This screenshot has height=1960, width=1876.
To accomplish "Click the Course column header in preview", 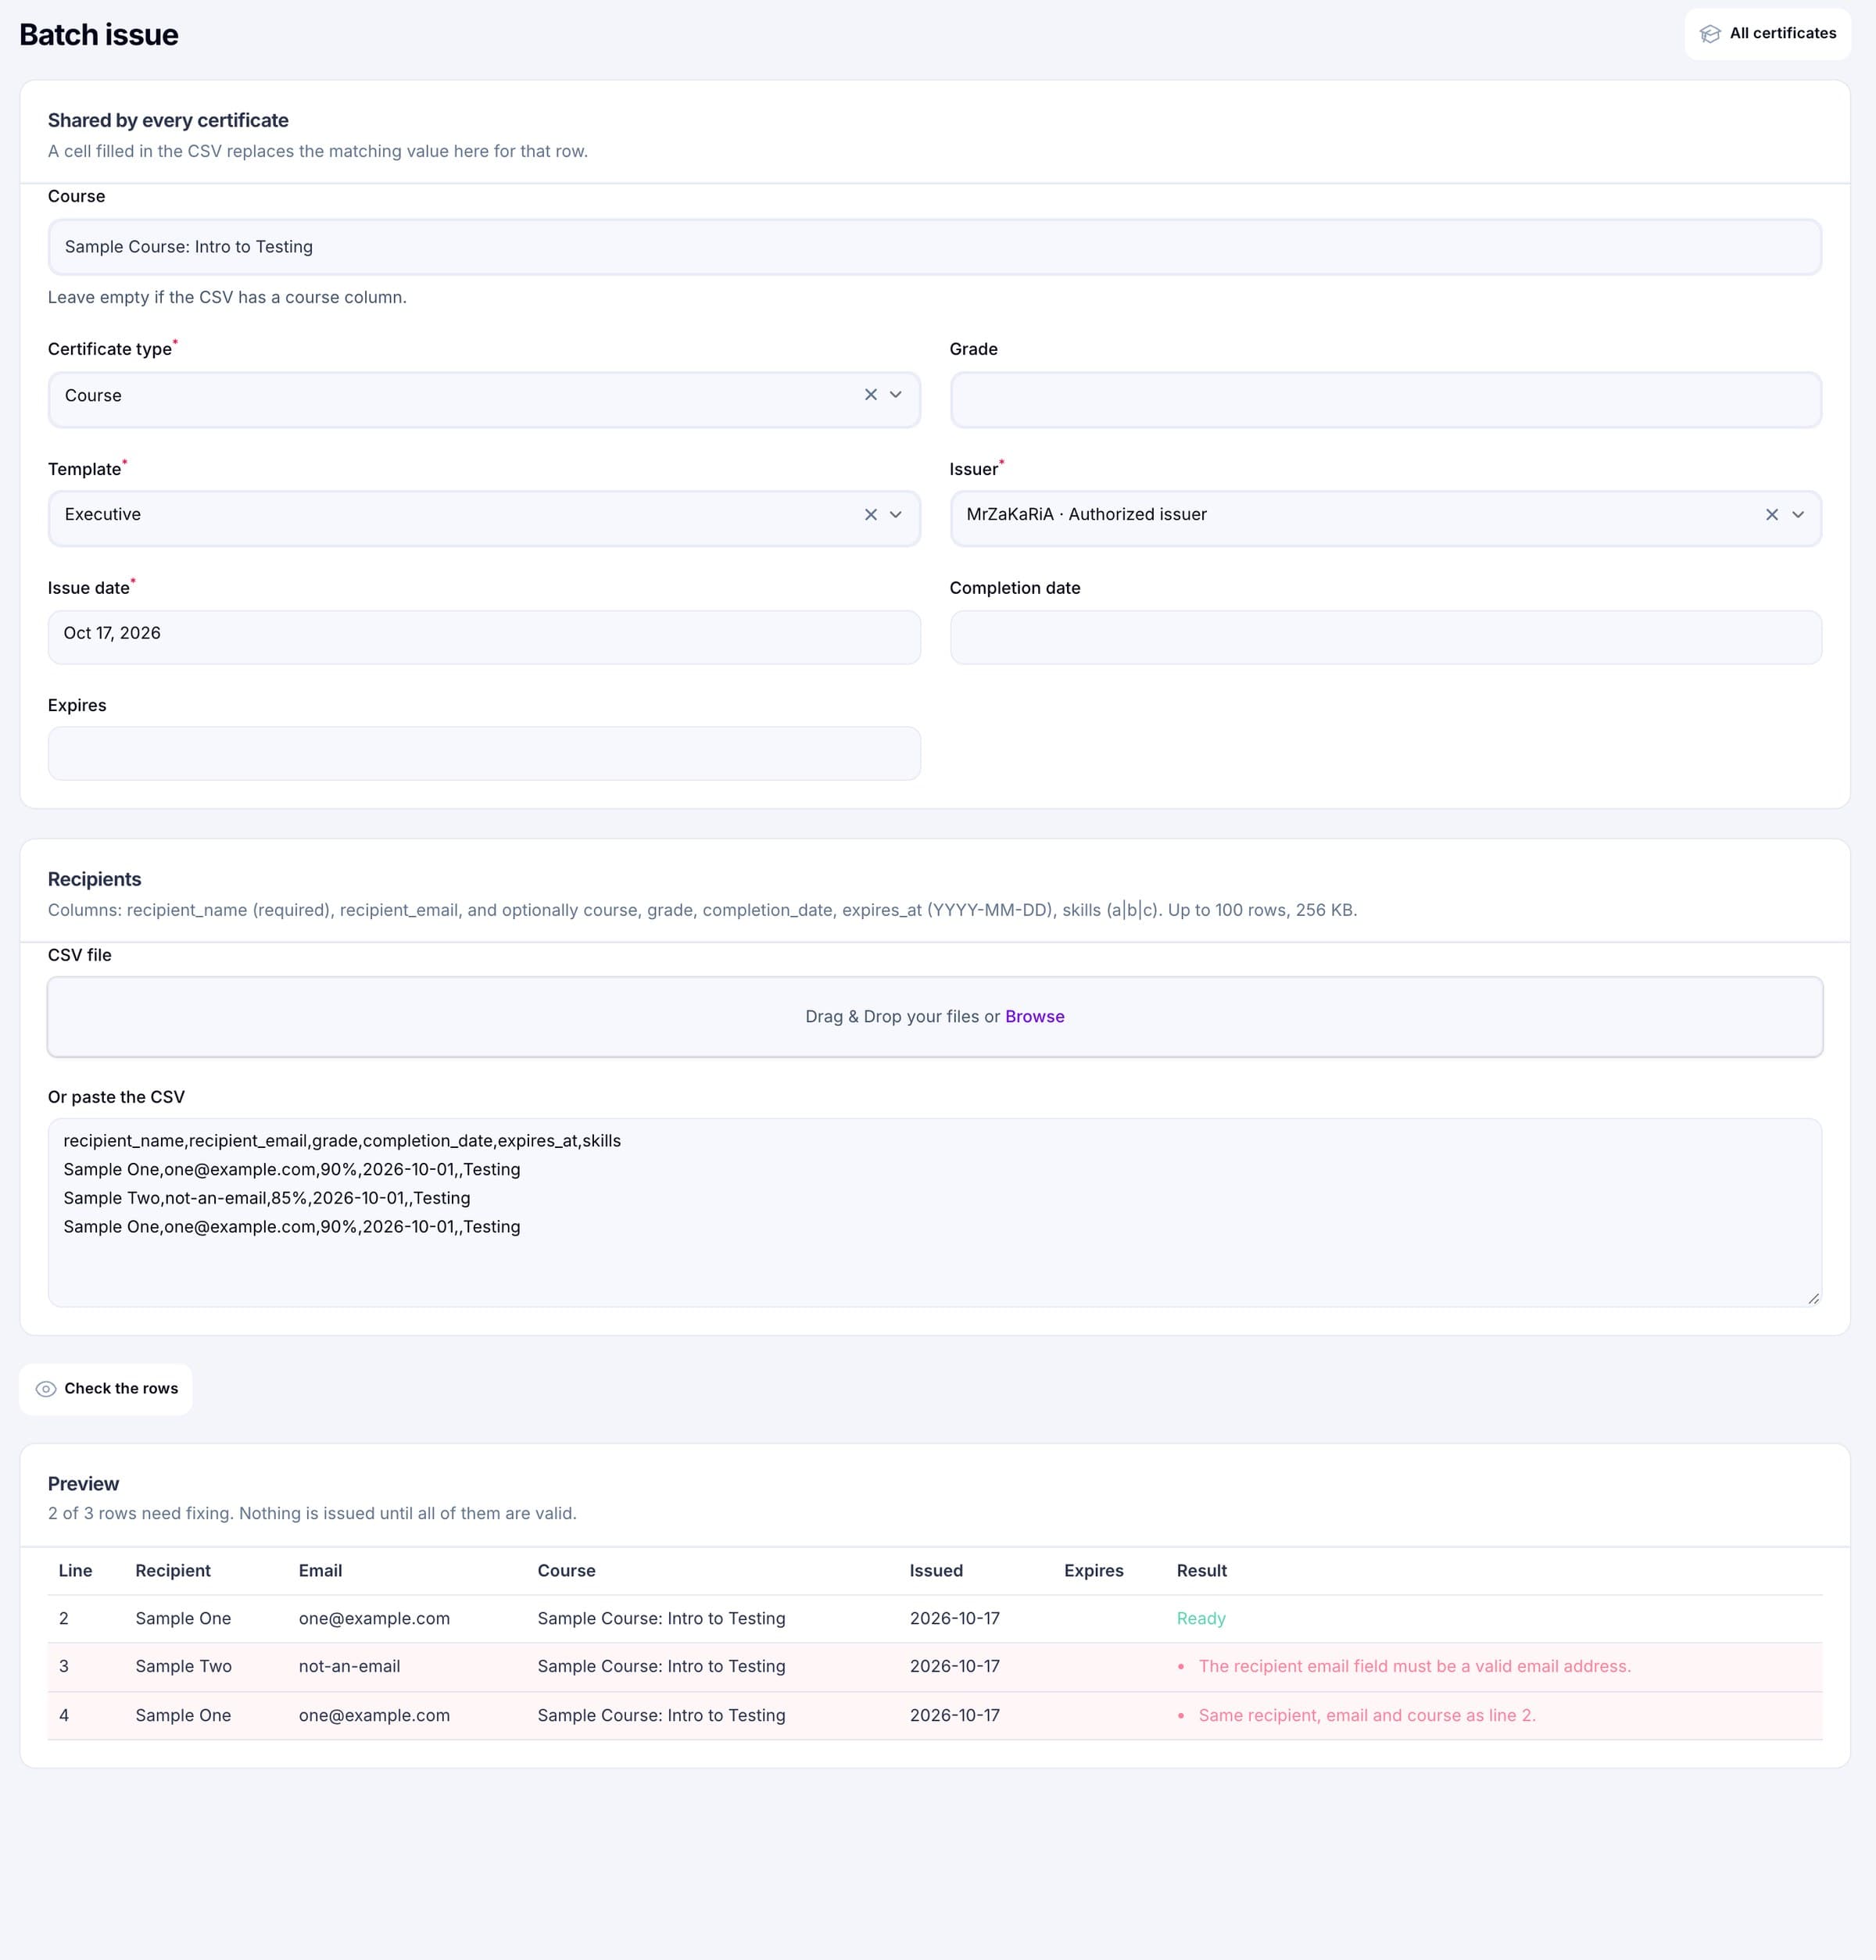I will tap(566, 1570).
